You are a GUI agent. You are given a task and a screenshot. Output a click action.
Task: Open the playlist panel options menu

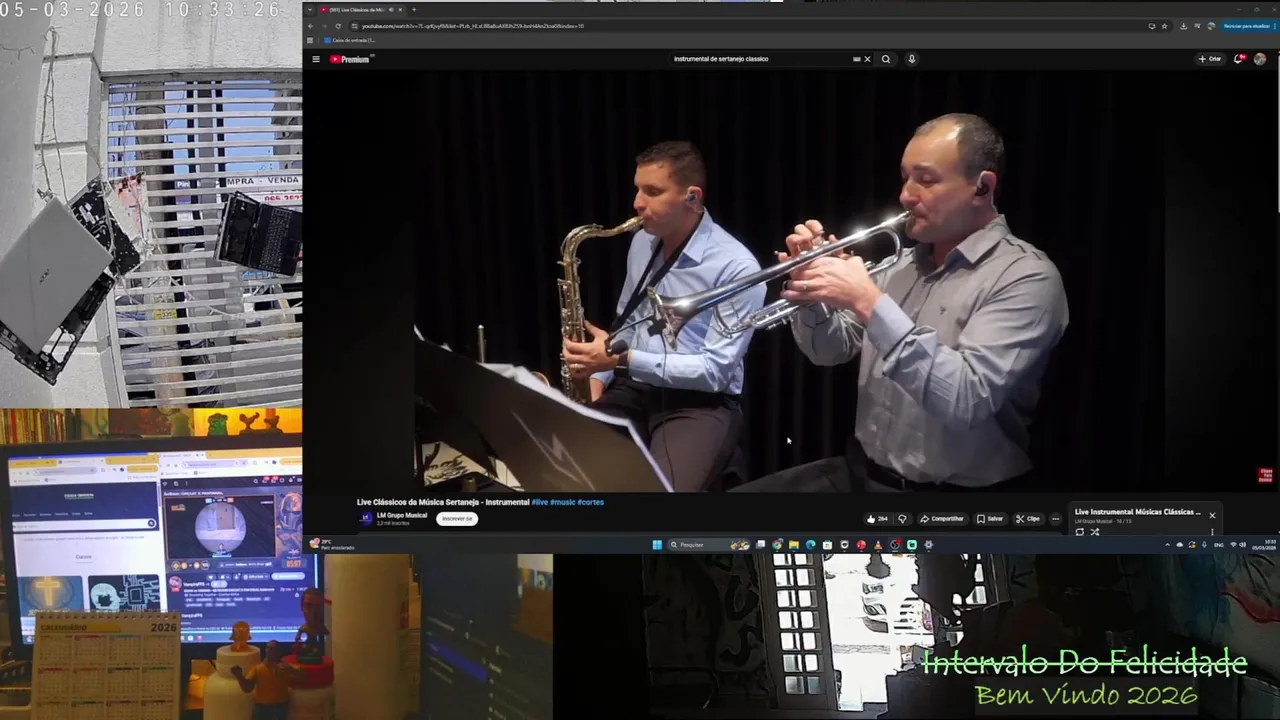click(x=1212, y=532)
